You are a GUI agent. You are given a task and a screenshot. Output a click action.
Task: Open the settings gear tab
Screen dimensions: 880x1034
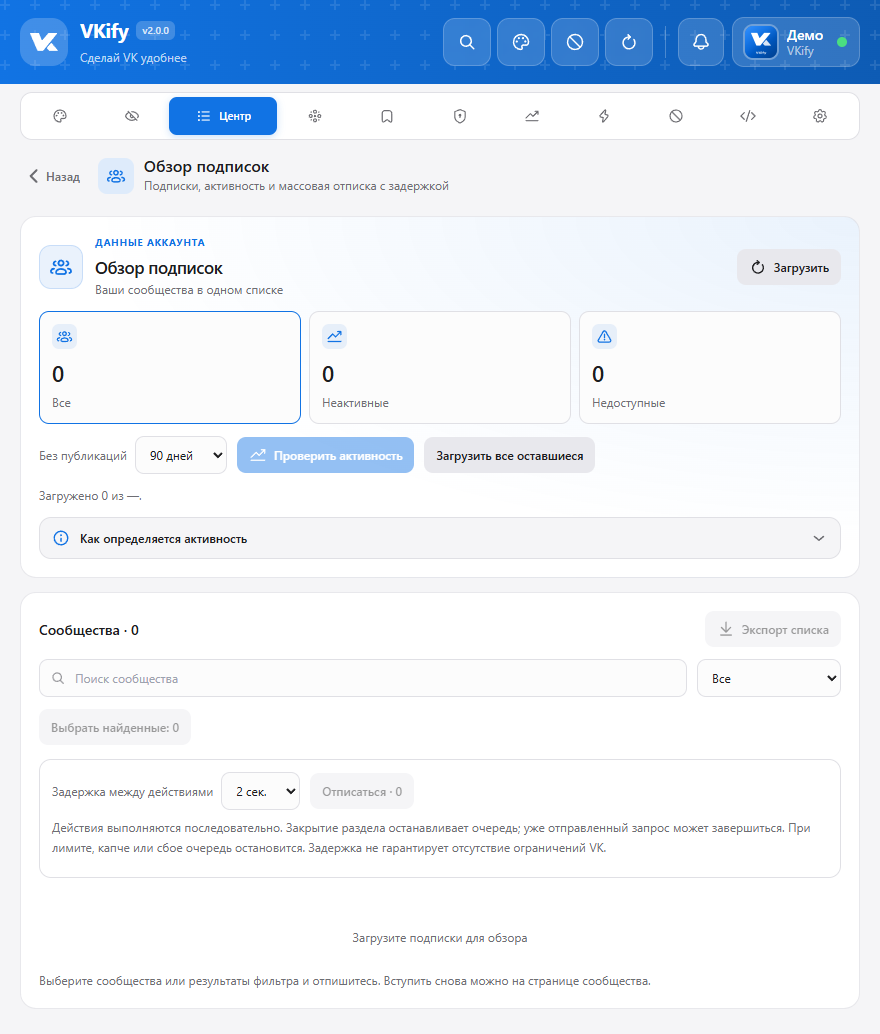(820, 116)
